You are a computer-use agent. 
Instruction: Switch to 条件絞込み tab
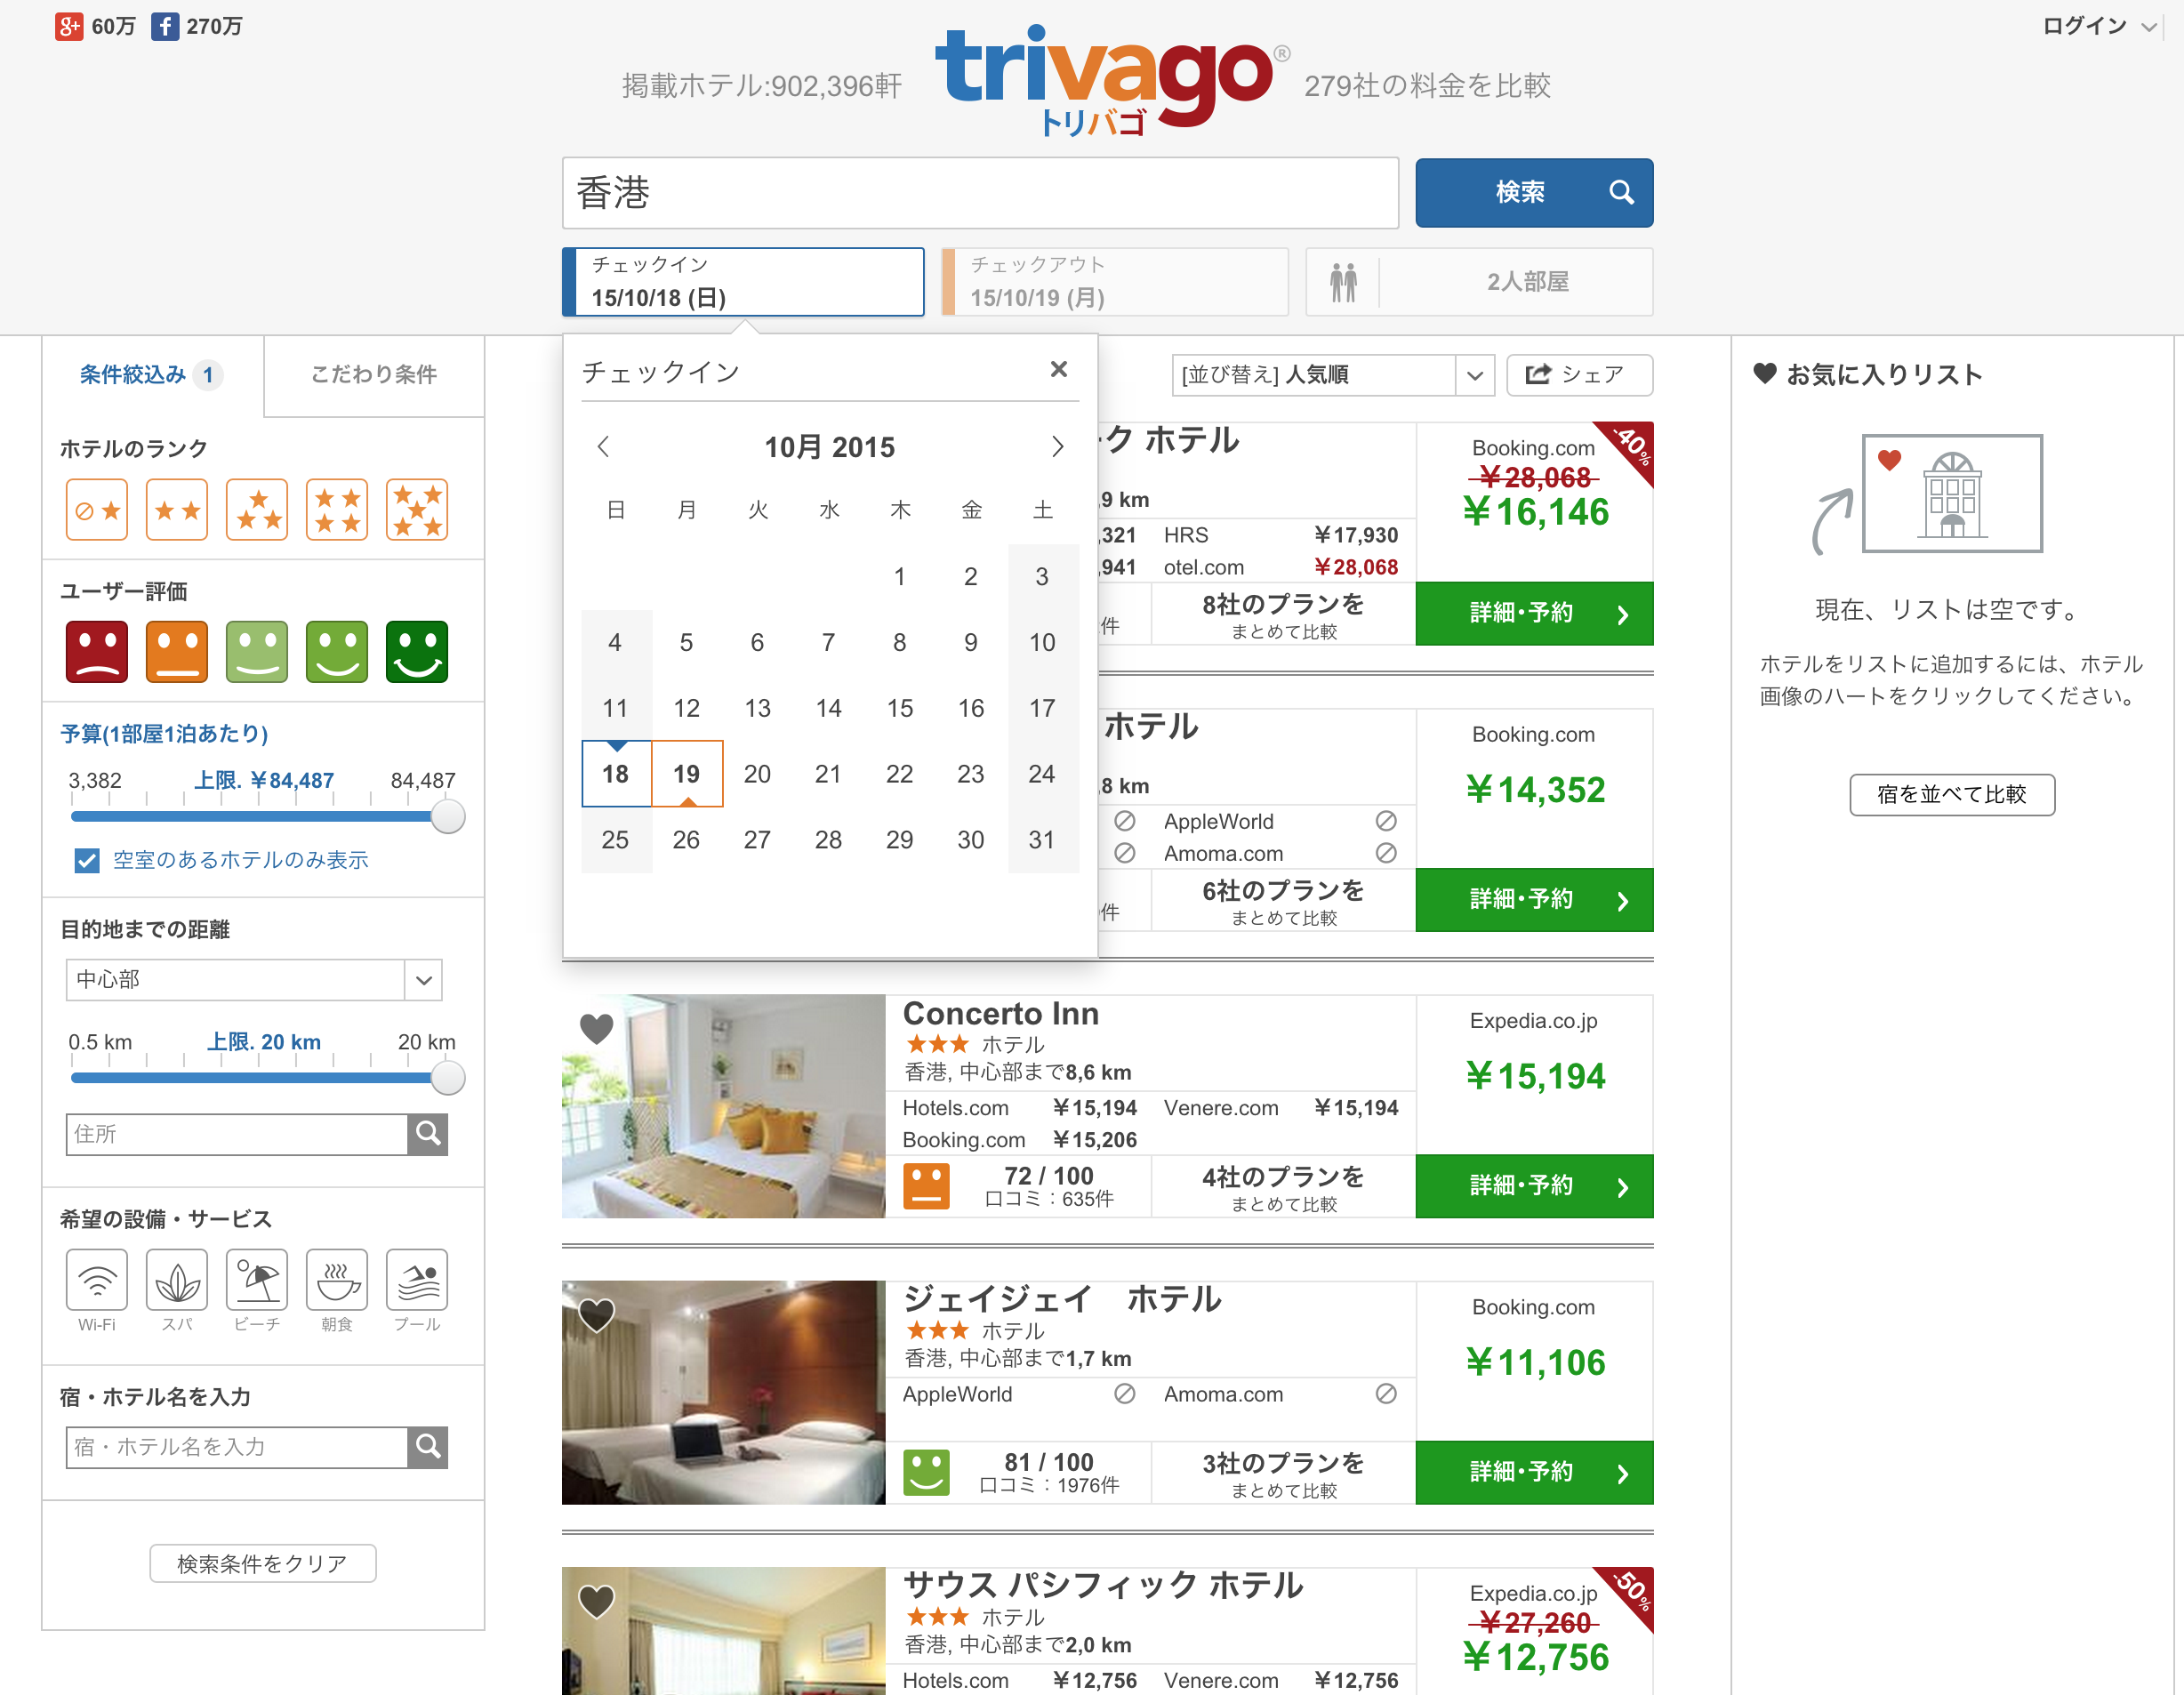(x=152, y=375)
